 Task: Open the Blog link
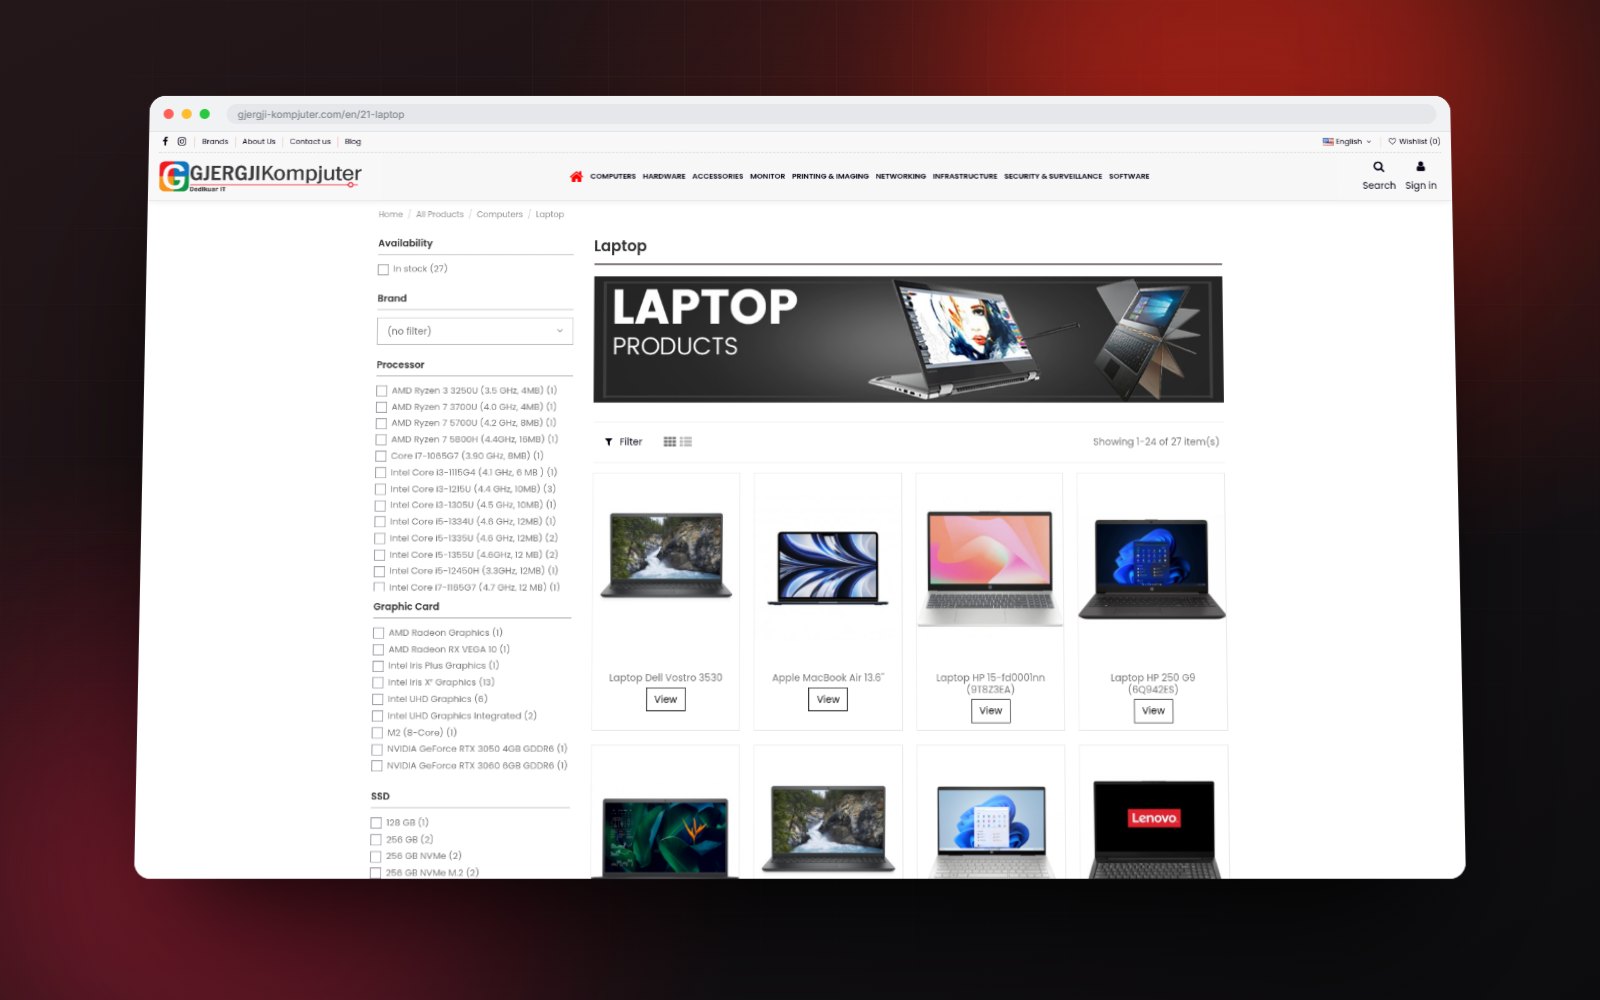tap(353, 141)
